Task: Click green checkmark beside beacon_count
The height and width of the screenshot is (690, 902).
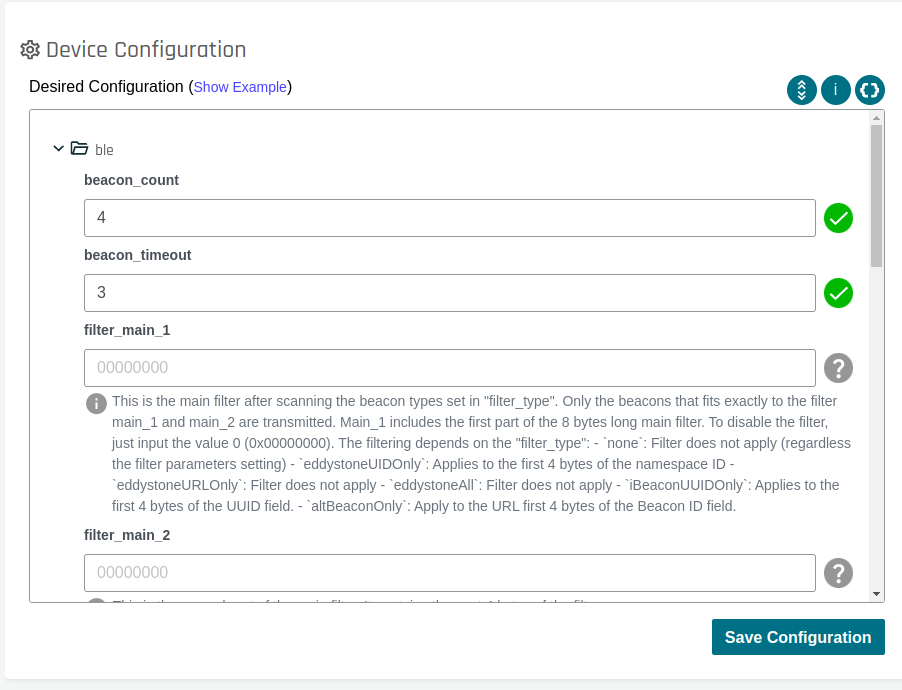Action: click(838, 218)
